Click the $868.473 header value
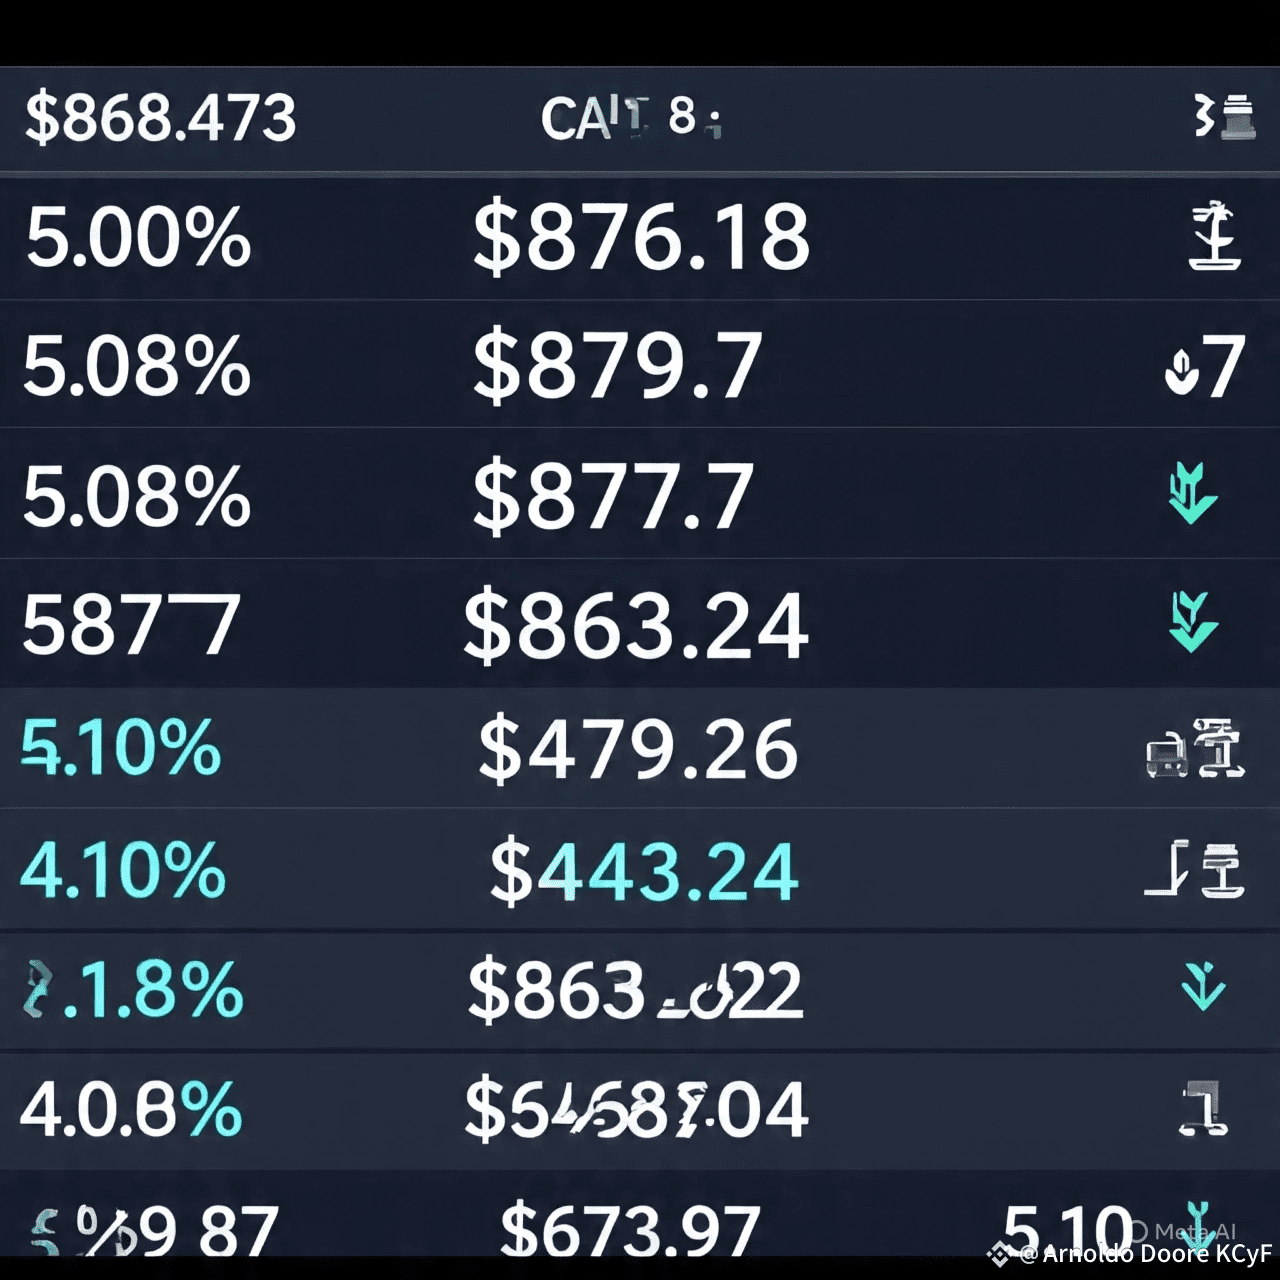Image resolution: width=1280 pixels, height=1280 pixels. (x=160, y=118)
